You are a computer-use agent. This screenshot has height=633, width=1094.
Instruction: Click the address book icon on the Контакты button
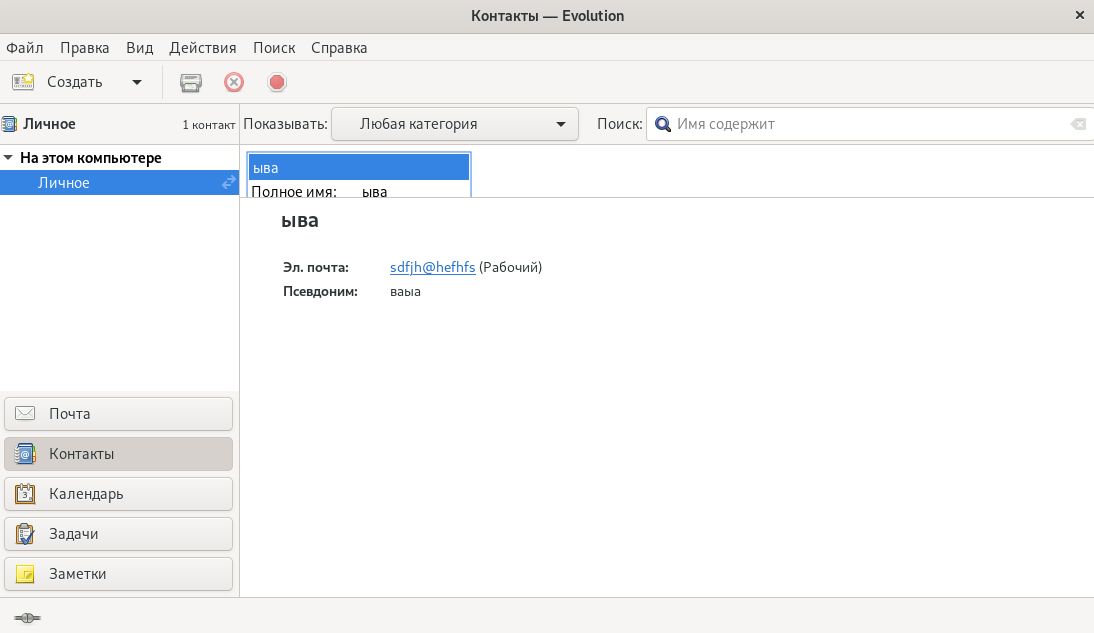point(25,454)
